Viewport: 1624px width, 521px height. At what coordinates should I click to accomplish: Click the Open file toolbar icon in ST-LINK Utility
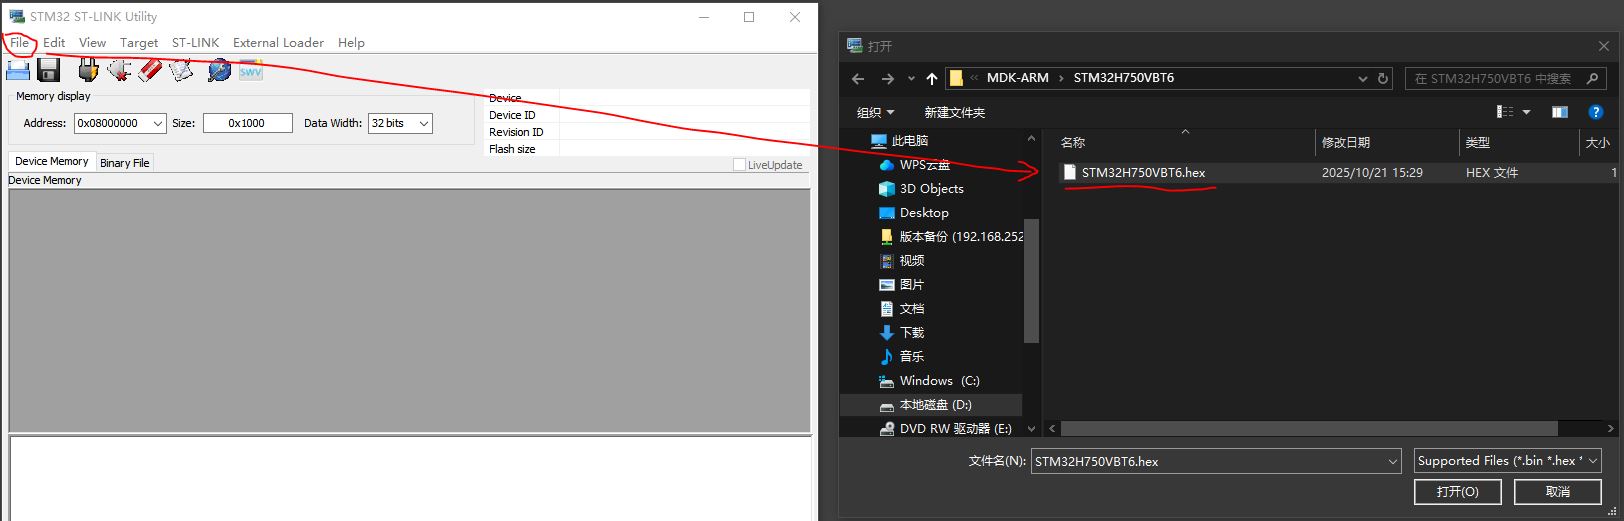pyautogui.click(x=18, y=70)
